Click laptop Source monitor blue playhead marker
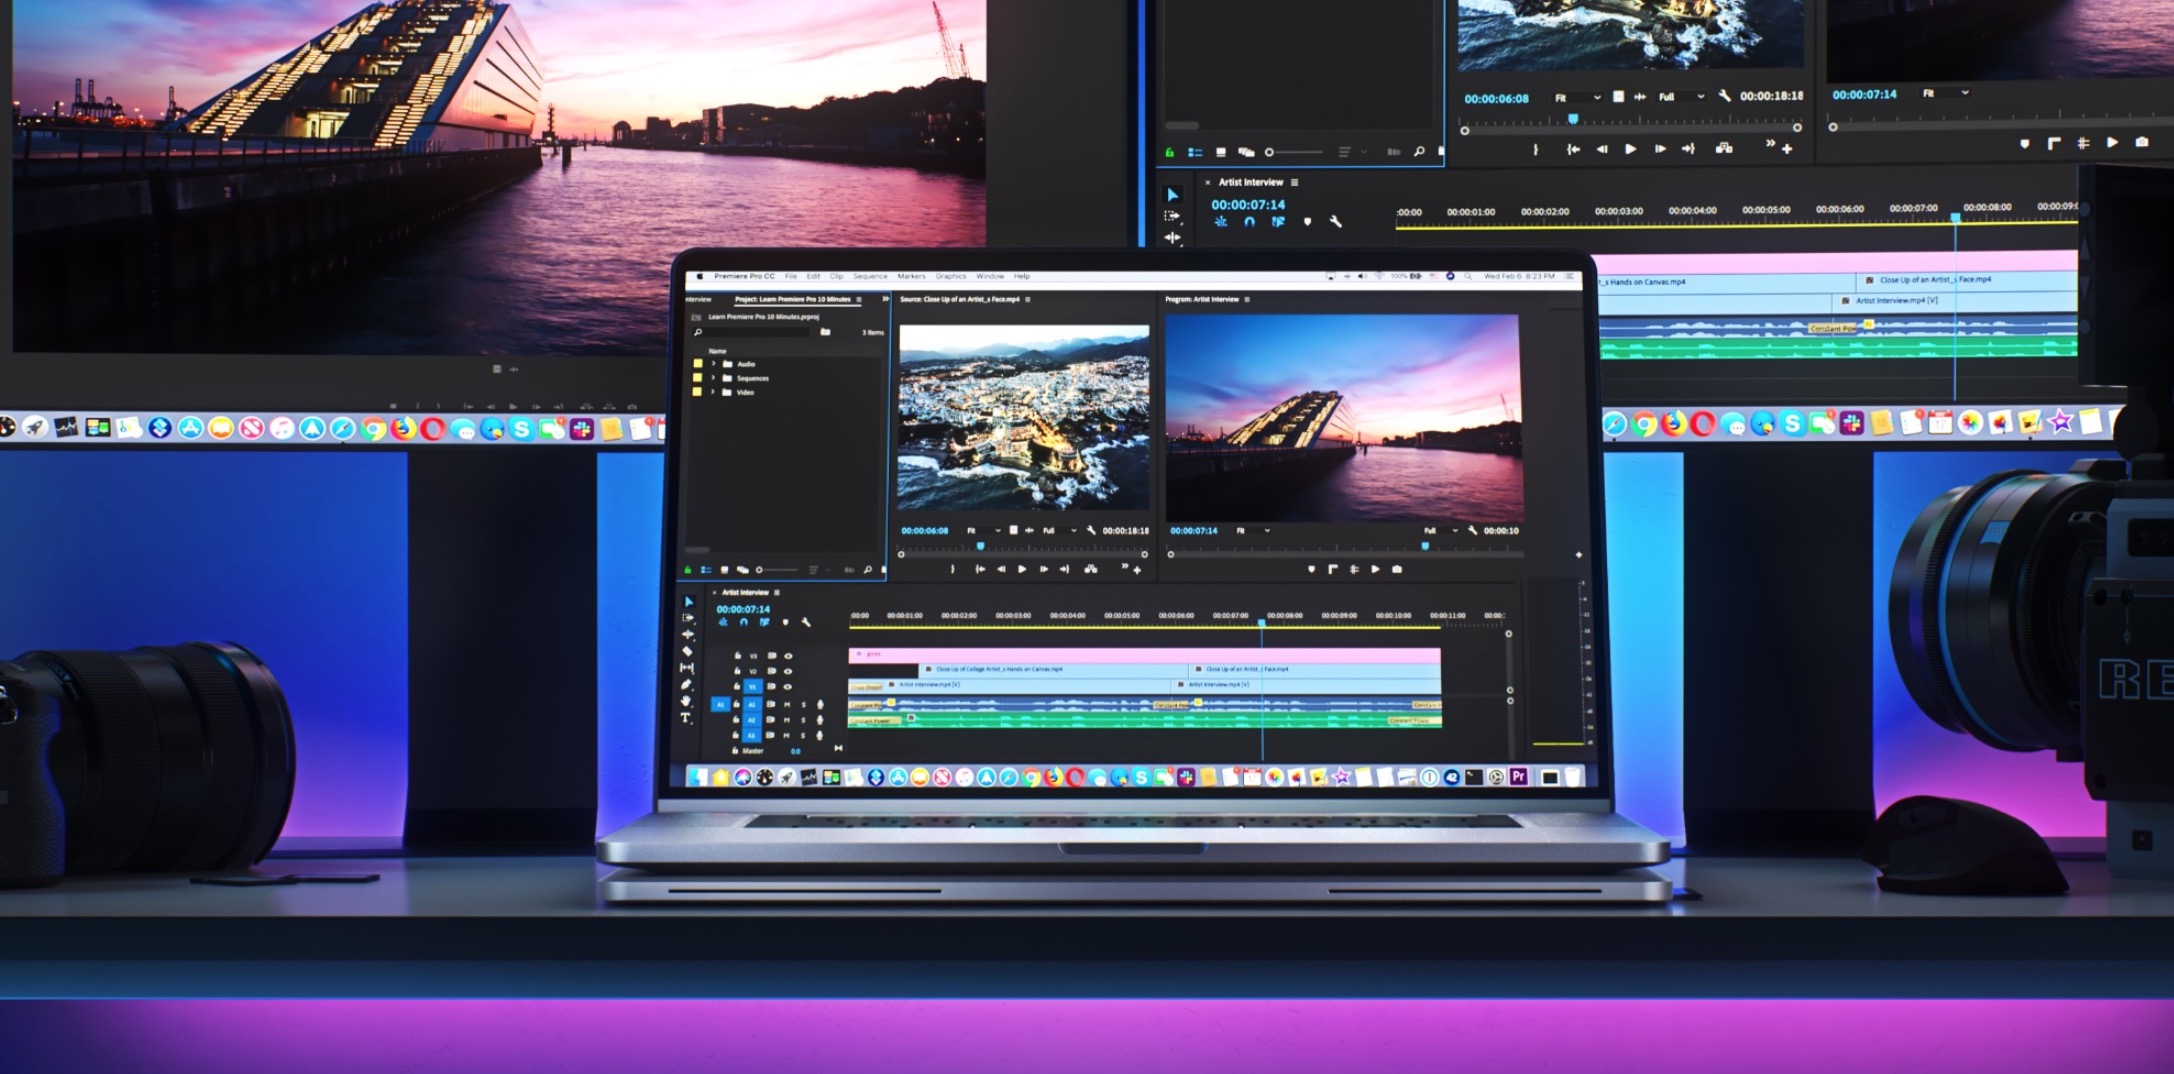This screenshot has width=2174, height=1074. pos(980,546)
